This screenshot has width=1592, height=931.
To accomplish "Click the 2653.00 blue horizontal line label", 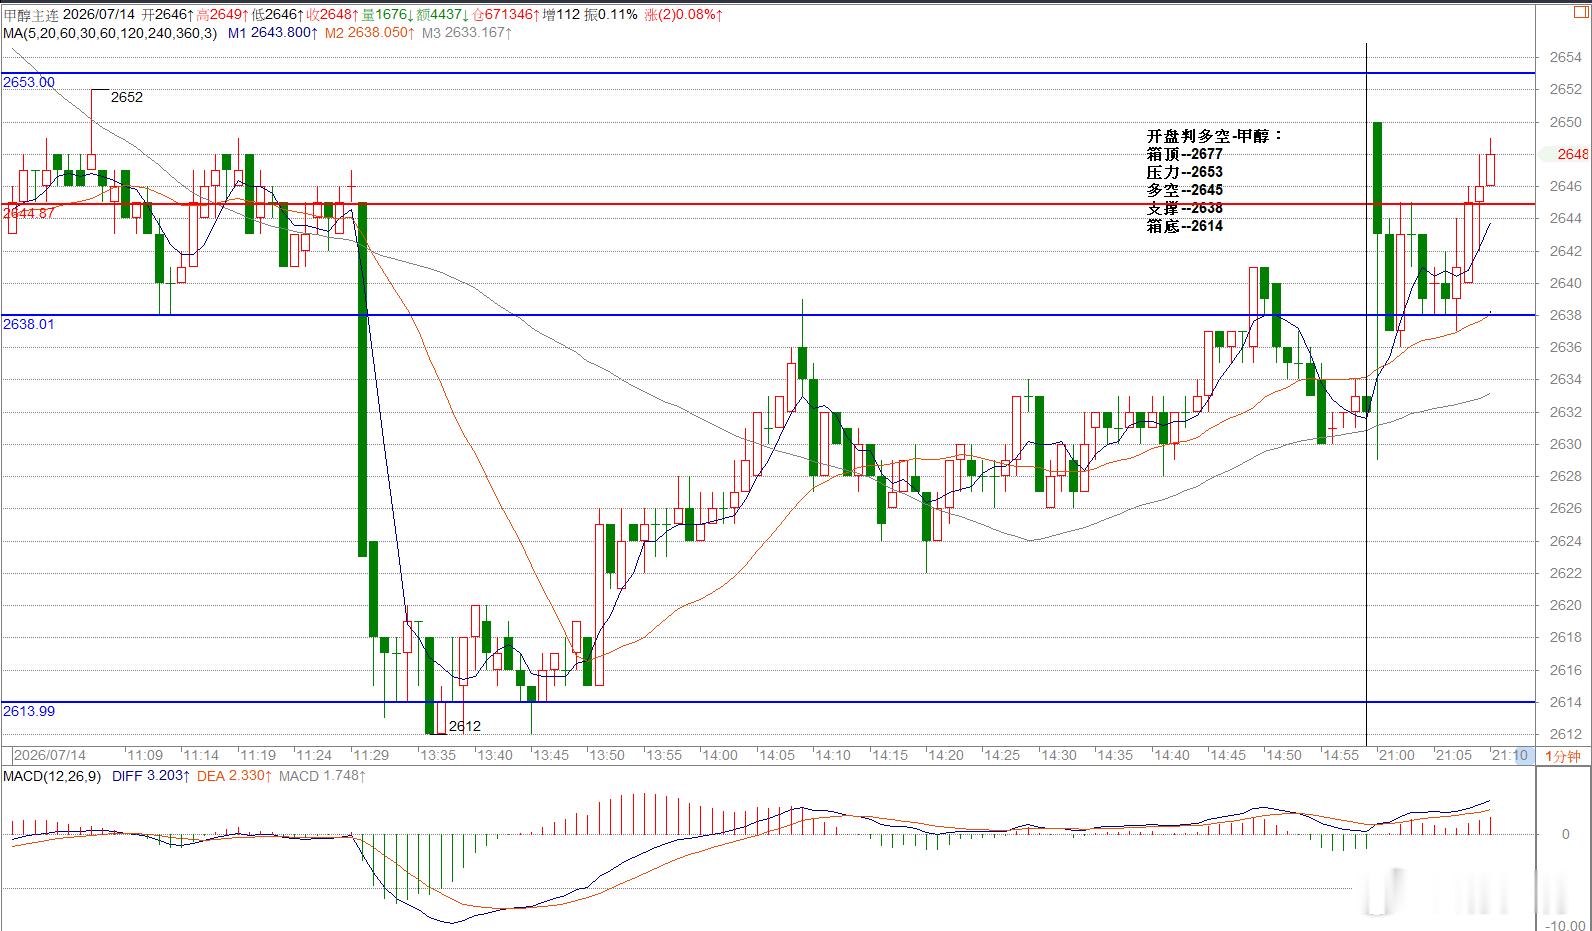I will (x=29, y=82).
